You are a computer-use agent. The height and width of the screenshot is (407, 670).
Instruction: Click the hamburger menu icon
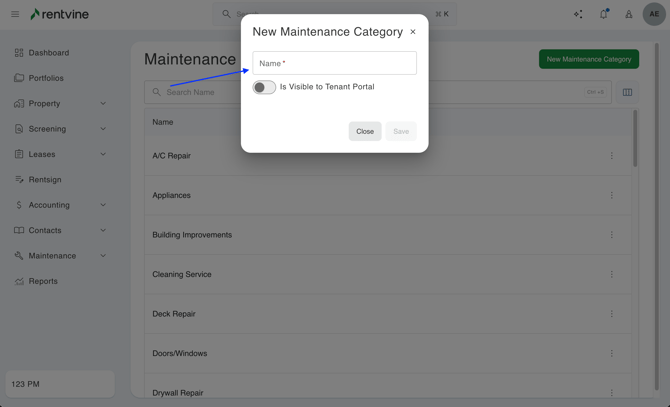15,14
